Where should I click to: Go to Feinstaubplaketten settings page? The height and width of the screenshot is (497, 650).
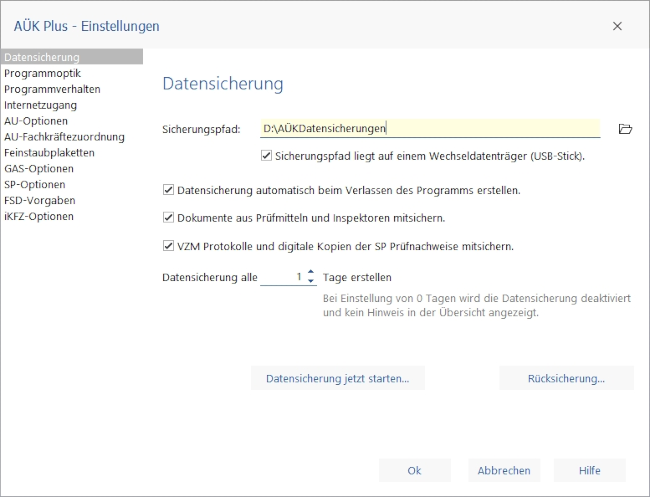pos(49,153)
